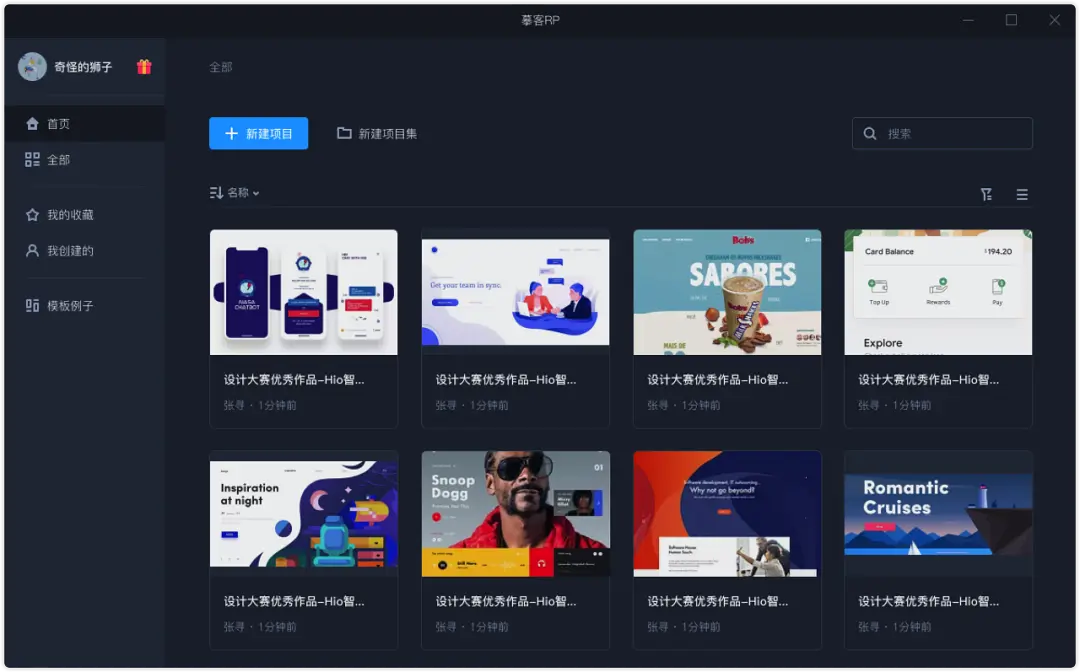Screen dimensions: 1080x672
Task: Click the home icon in sidebar
Action: point(32,124)
